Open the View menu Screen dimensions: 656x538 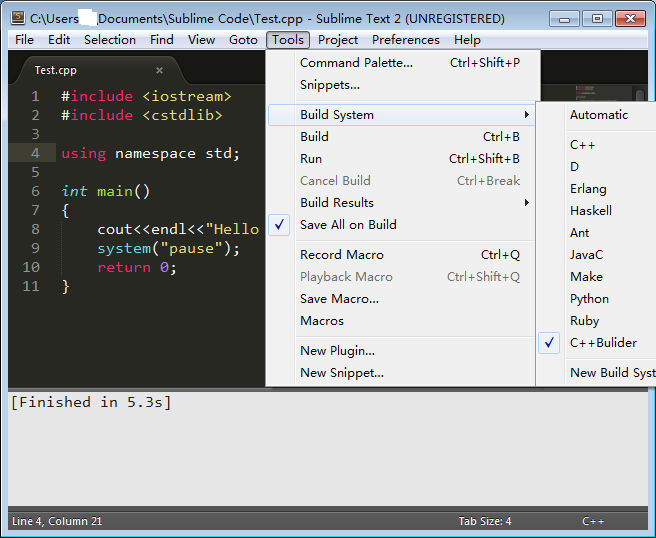pos(201,40)
